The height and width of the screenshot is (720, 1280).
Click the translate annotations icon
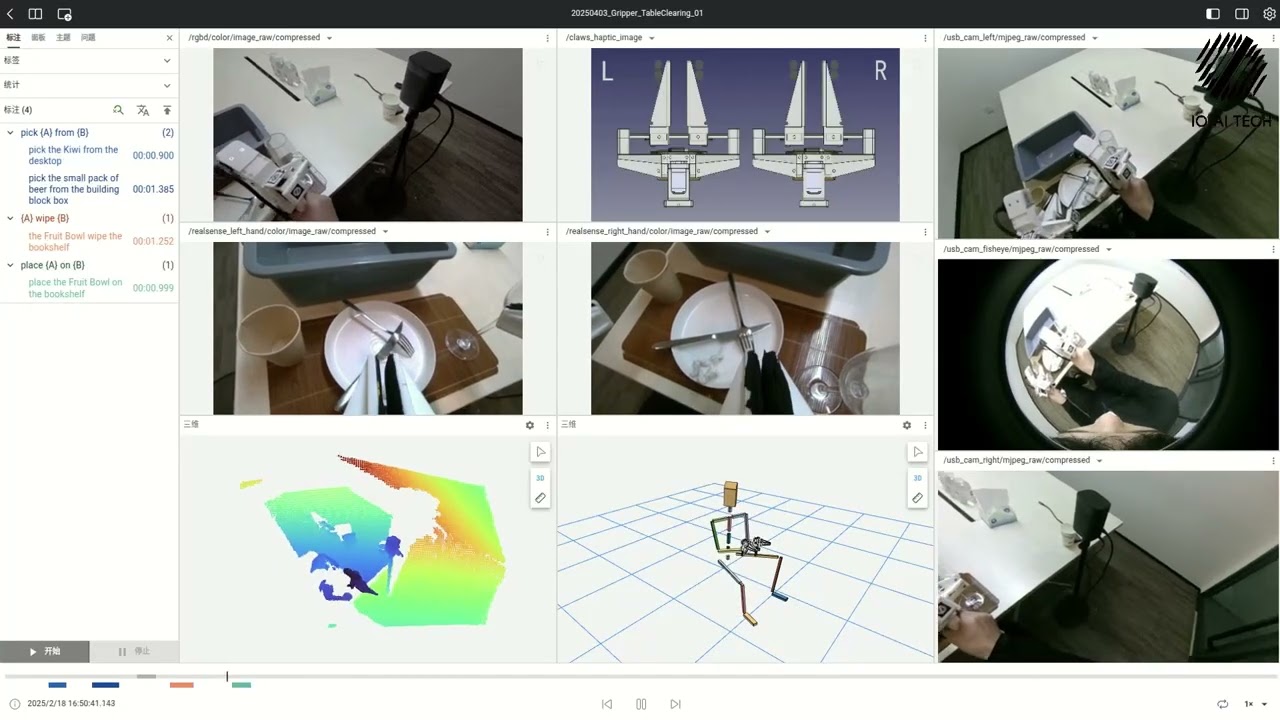click(143, 110)
